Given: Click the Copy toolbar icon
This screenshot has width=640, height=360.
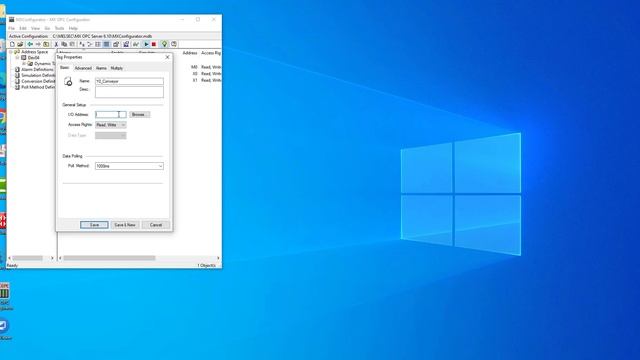Looking at the screenshot, I should pos(64,44).
